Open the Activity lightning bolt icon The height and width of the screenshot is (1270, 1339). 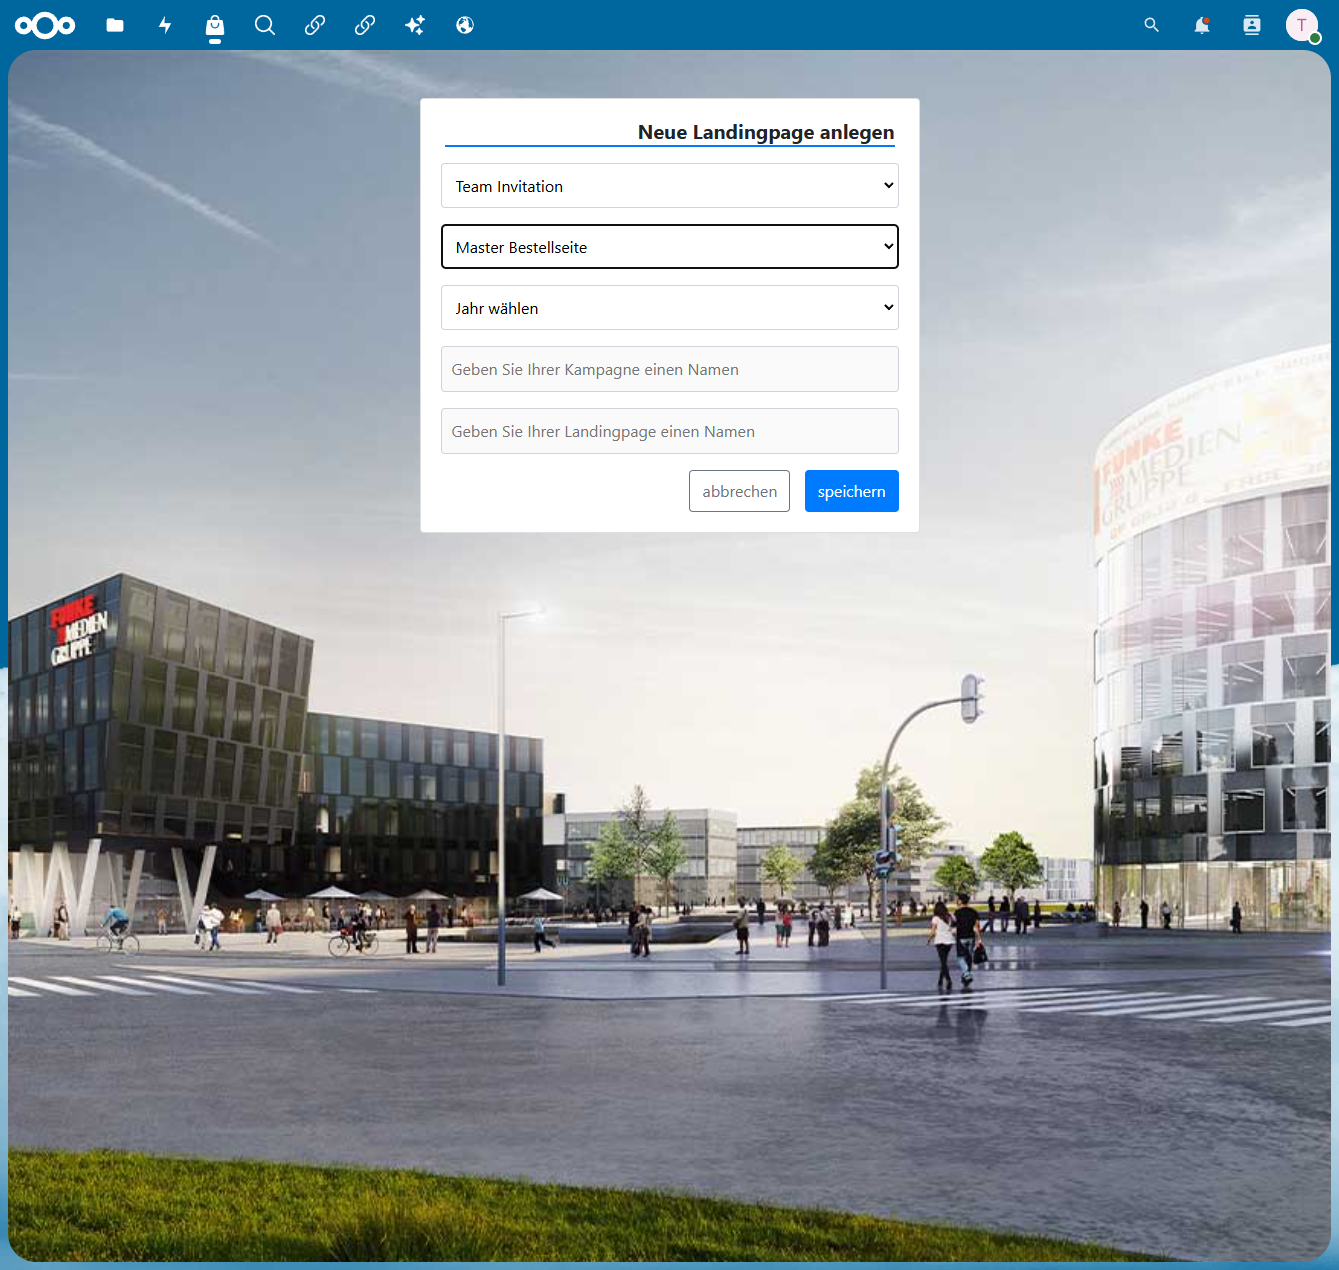click(165, 25)
